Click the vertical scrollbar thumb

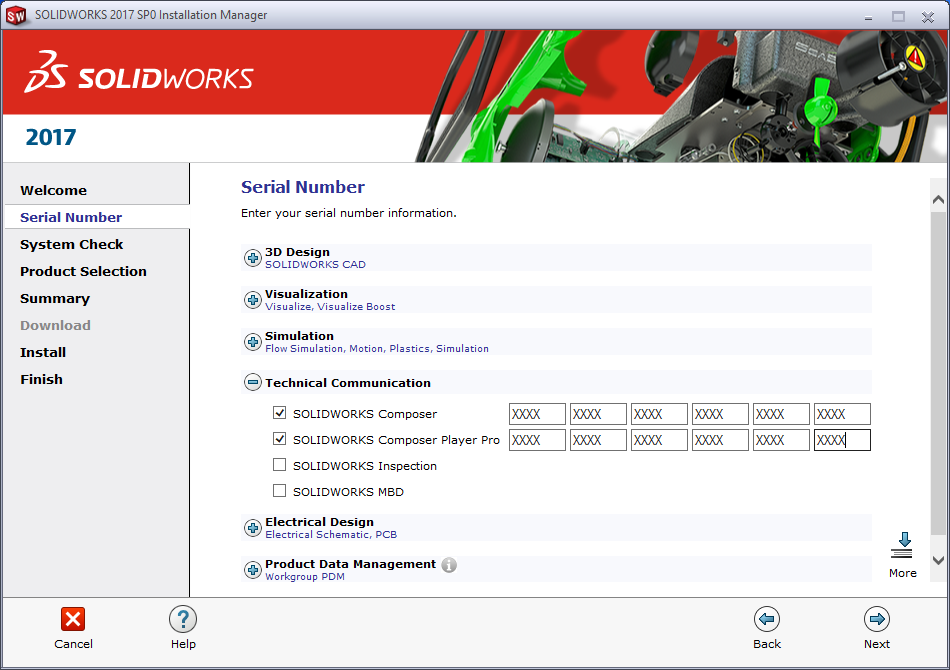tap(938, 373)
